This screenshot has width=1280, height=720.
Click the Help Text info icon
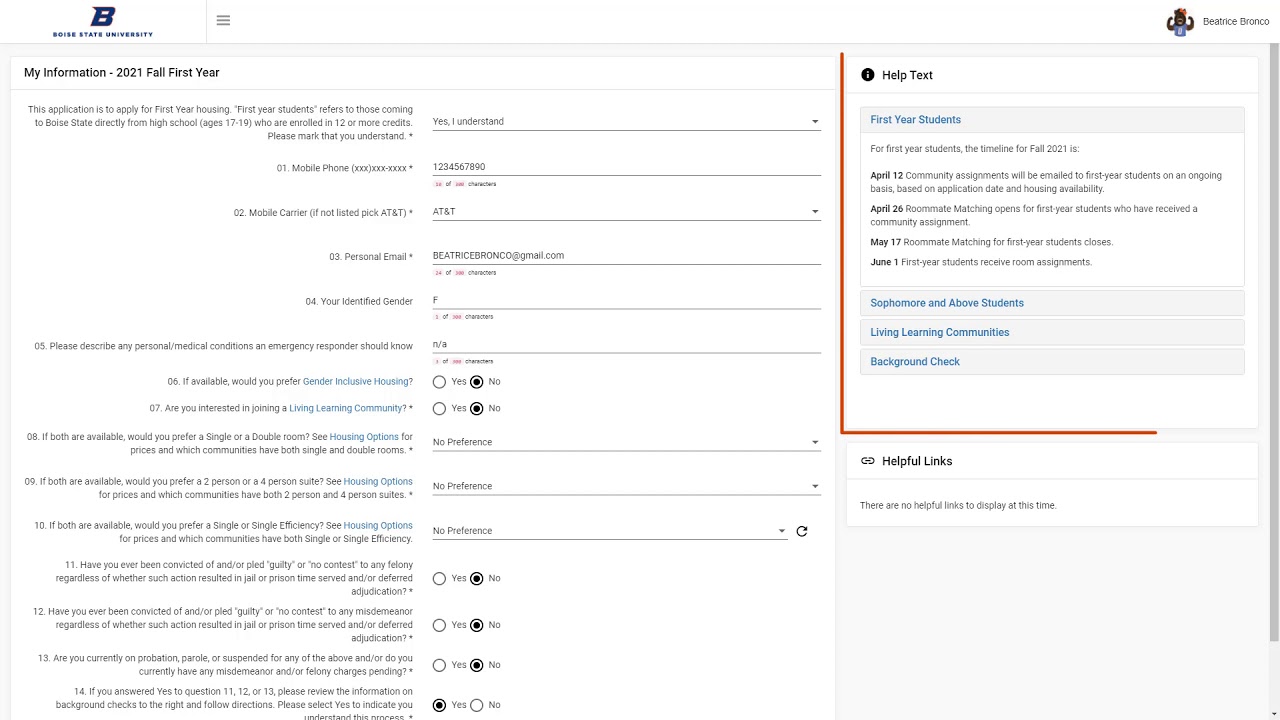coord(867,75)
